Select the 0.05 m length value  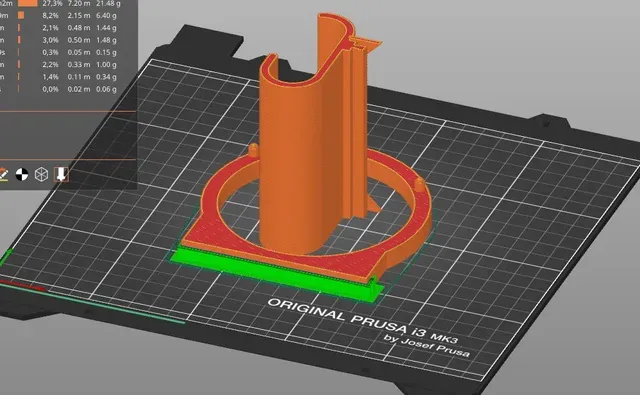pos(79,52)
